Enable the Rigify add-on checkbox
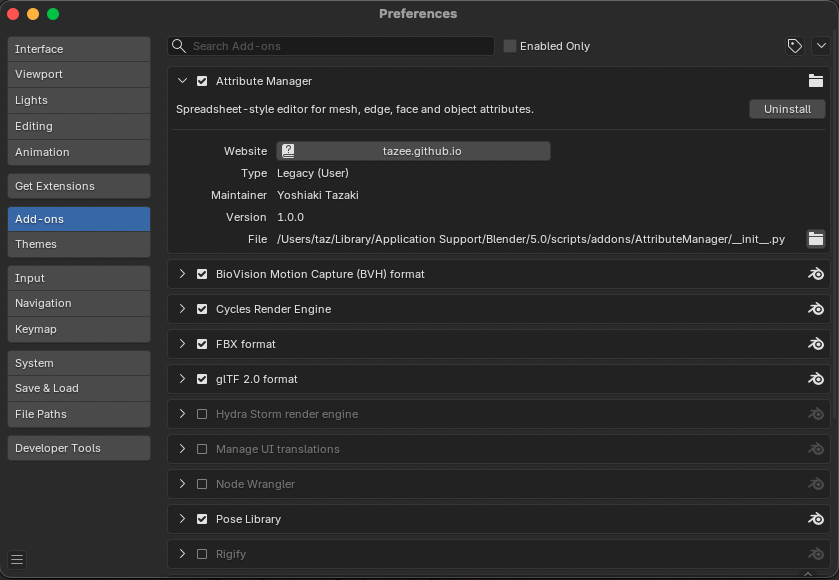This screenshot has width=839, height=580. pyautogui.click(x=202, y=554)
